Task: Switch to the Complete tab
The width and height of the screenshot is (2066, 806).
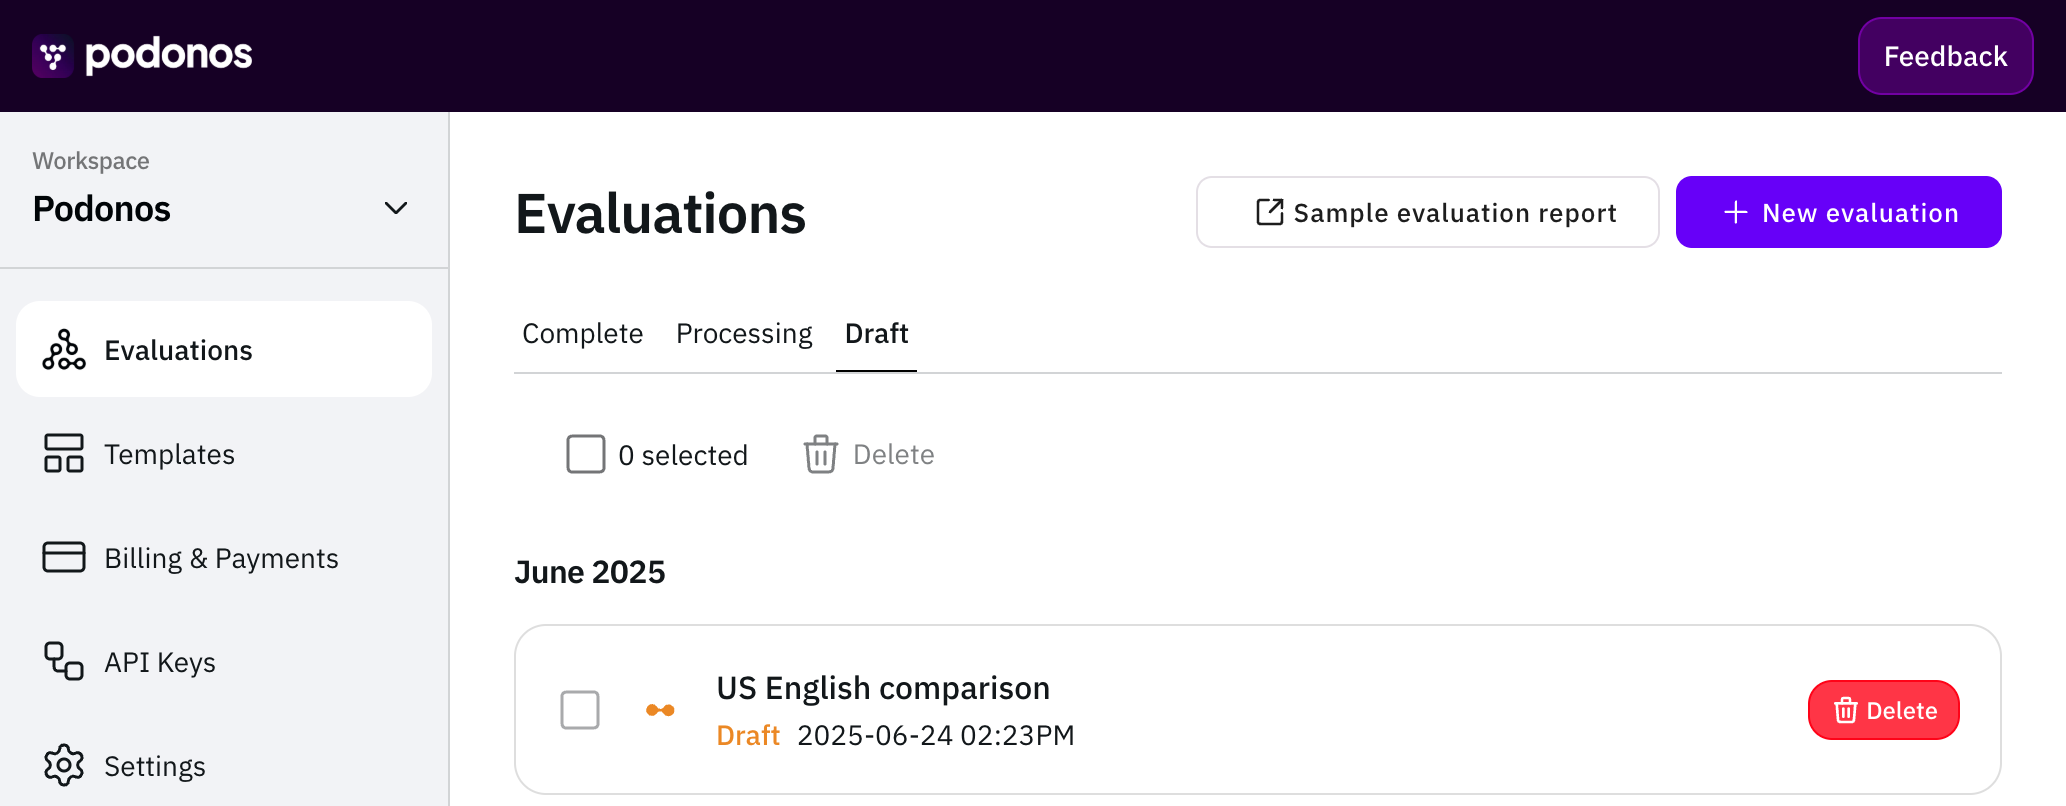Action: [x=583, y=333]
